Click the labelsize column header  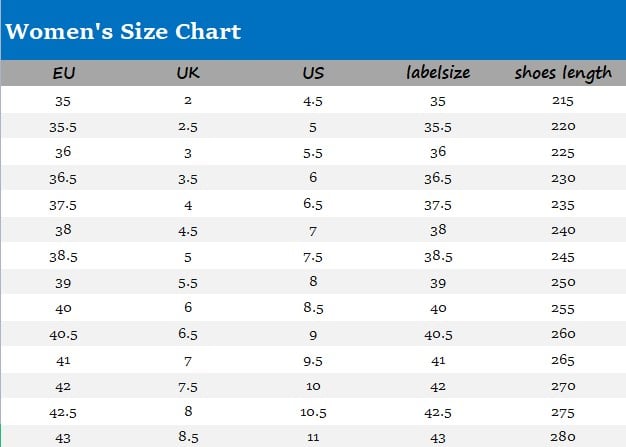[437, 73]
